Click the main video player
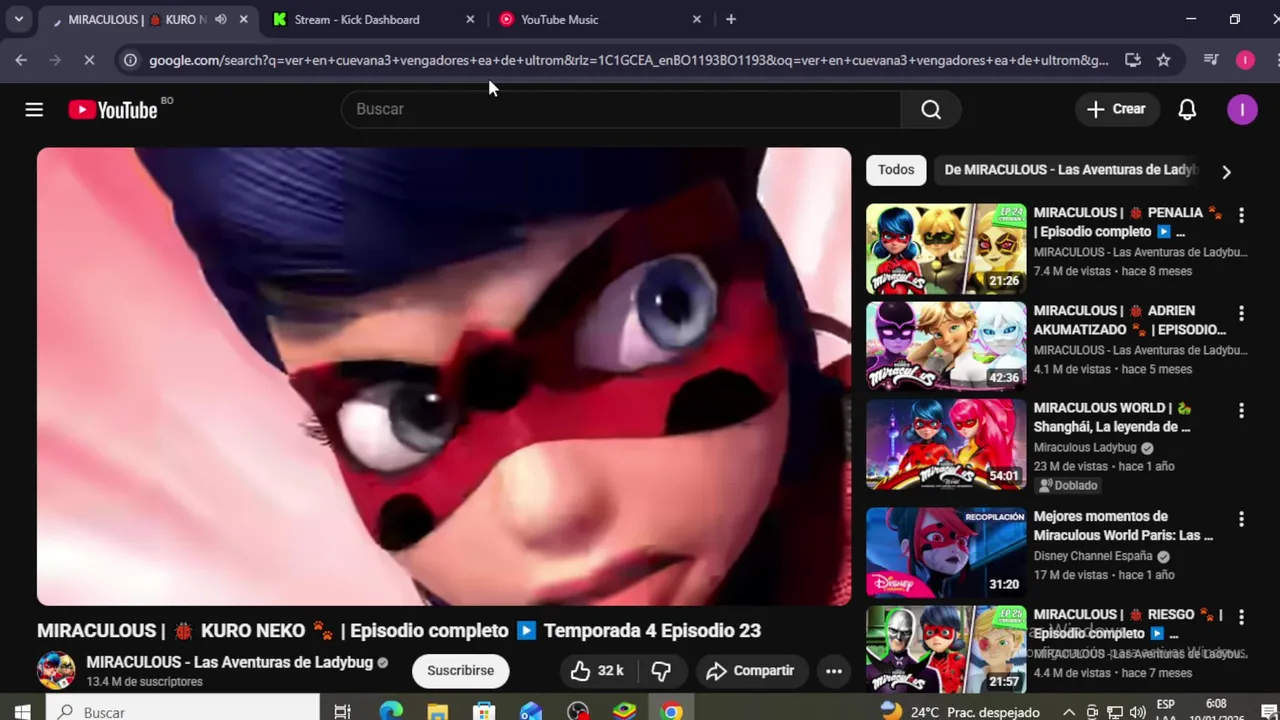The width and height of the screenshot is (1280, 720). click(x=444, y=376)
